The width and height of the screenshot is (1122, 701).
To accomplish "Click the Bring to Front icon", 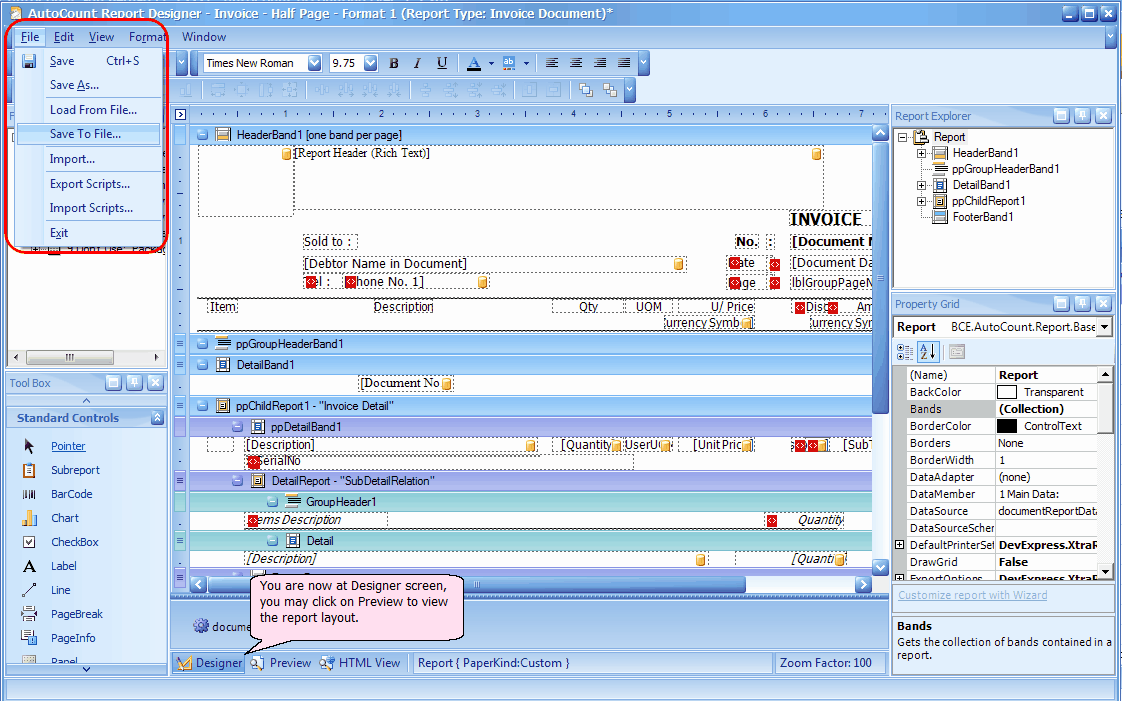I will (x=586, y=89).
